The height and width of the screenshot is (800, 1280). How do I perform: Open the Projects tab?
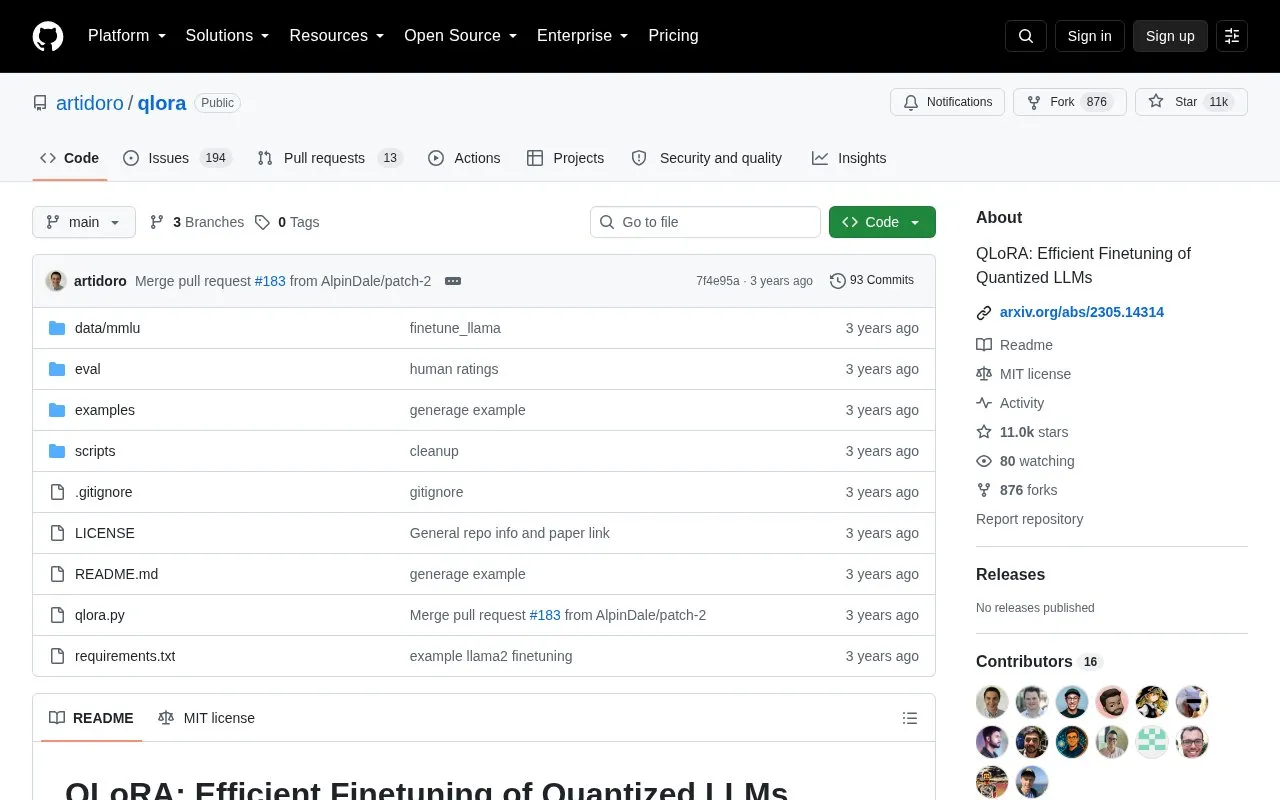(x=566, y=158)
